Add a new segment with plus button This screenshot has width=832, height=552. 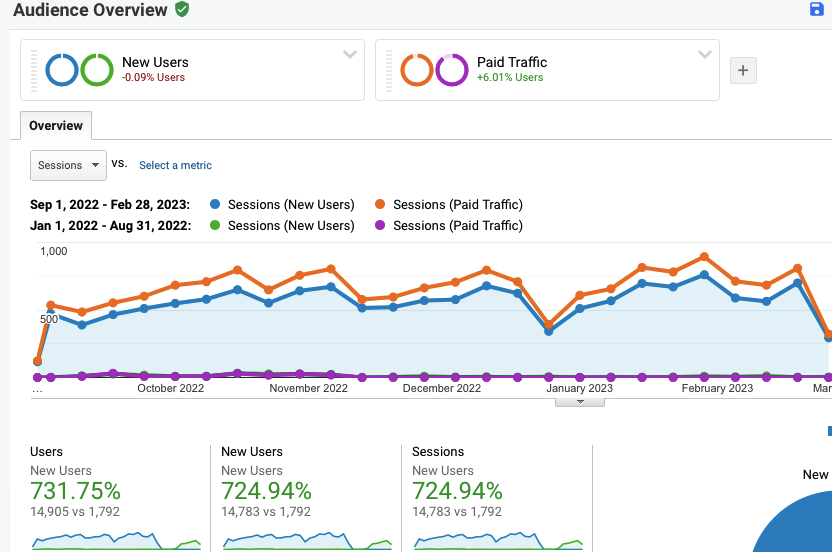click(743, 70)
